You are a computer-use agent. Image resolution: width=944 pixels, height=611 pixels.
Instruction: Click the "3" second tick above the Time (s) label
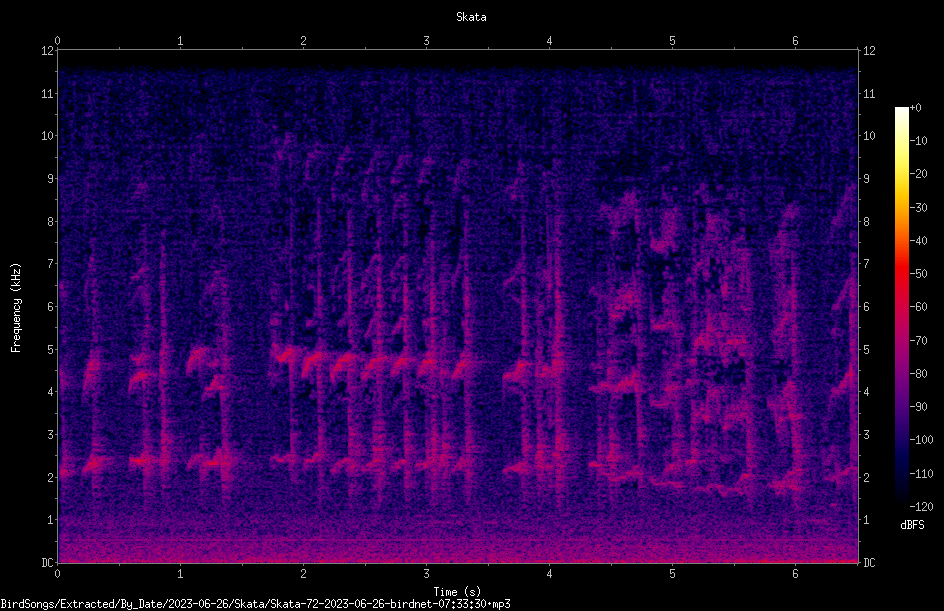(x=426, y=574)
